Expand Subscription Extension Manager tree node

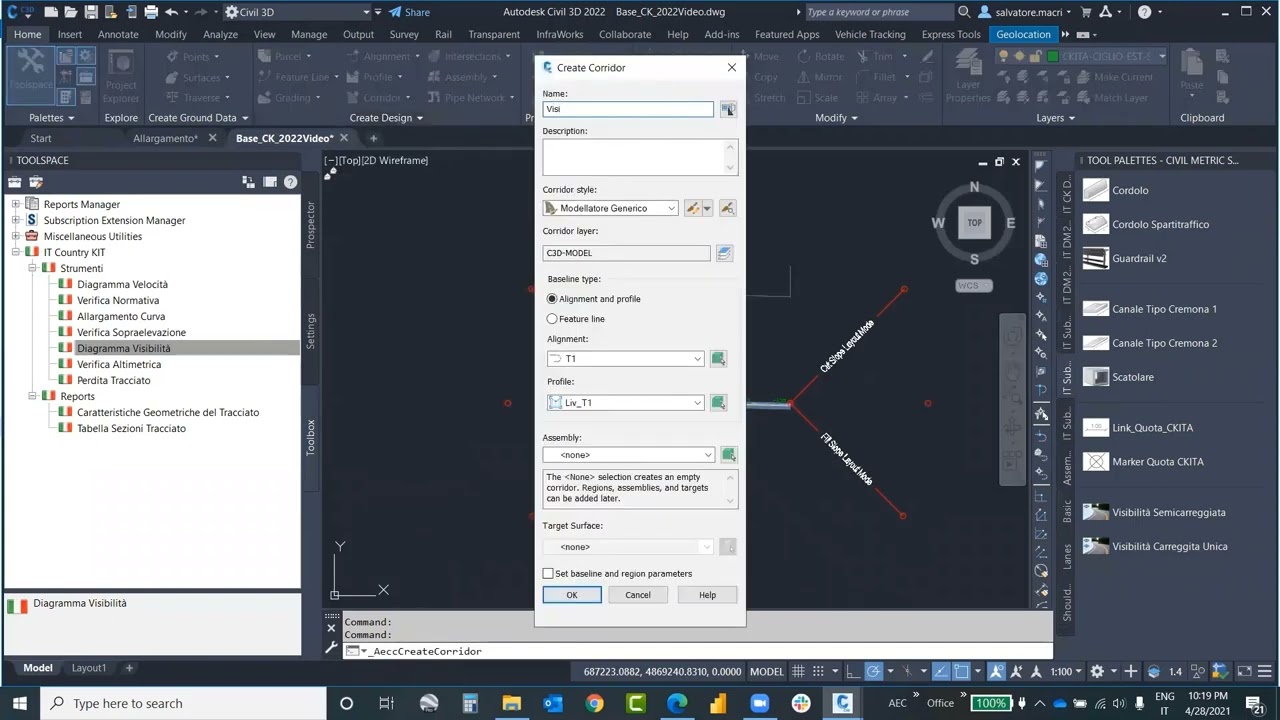16,220
